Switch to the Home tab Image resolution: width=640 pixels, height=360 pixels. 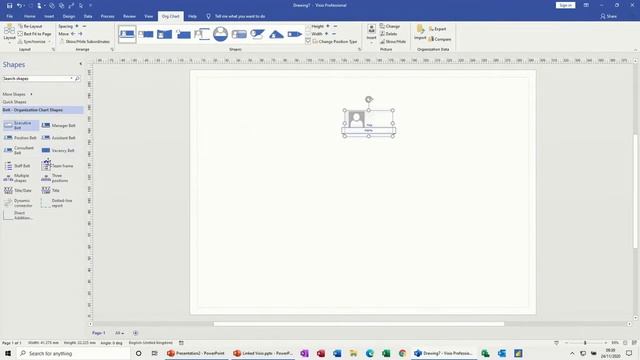29,16
